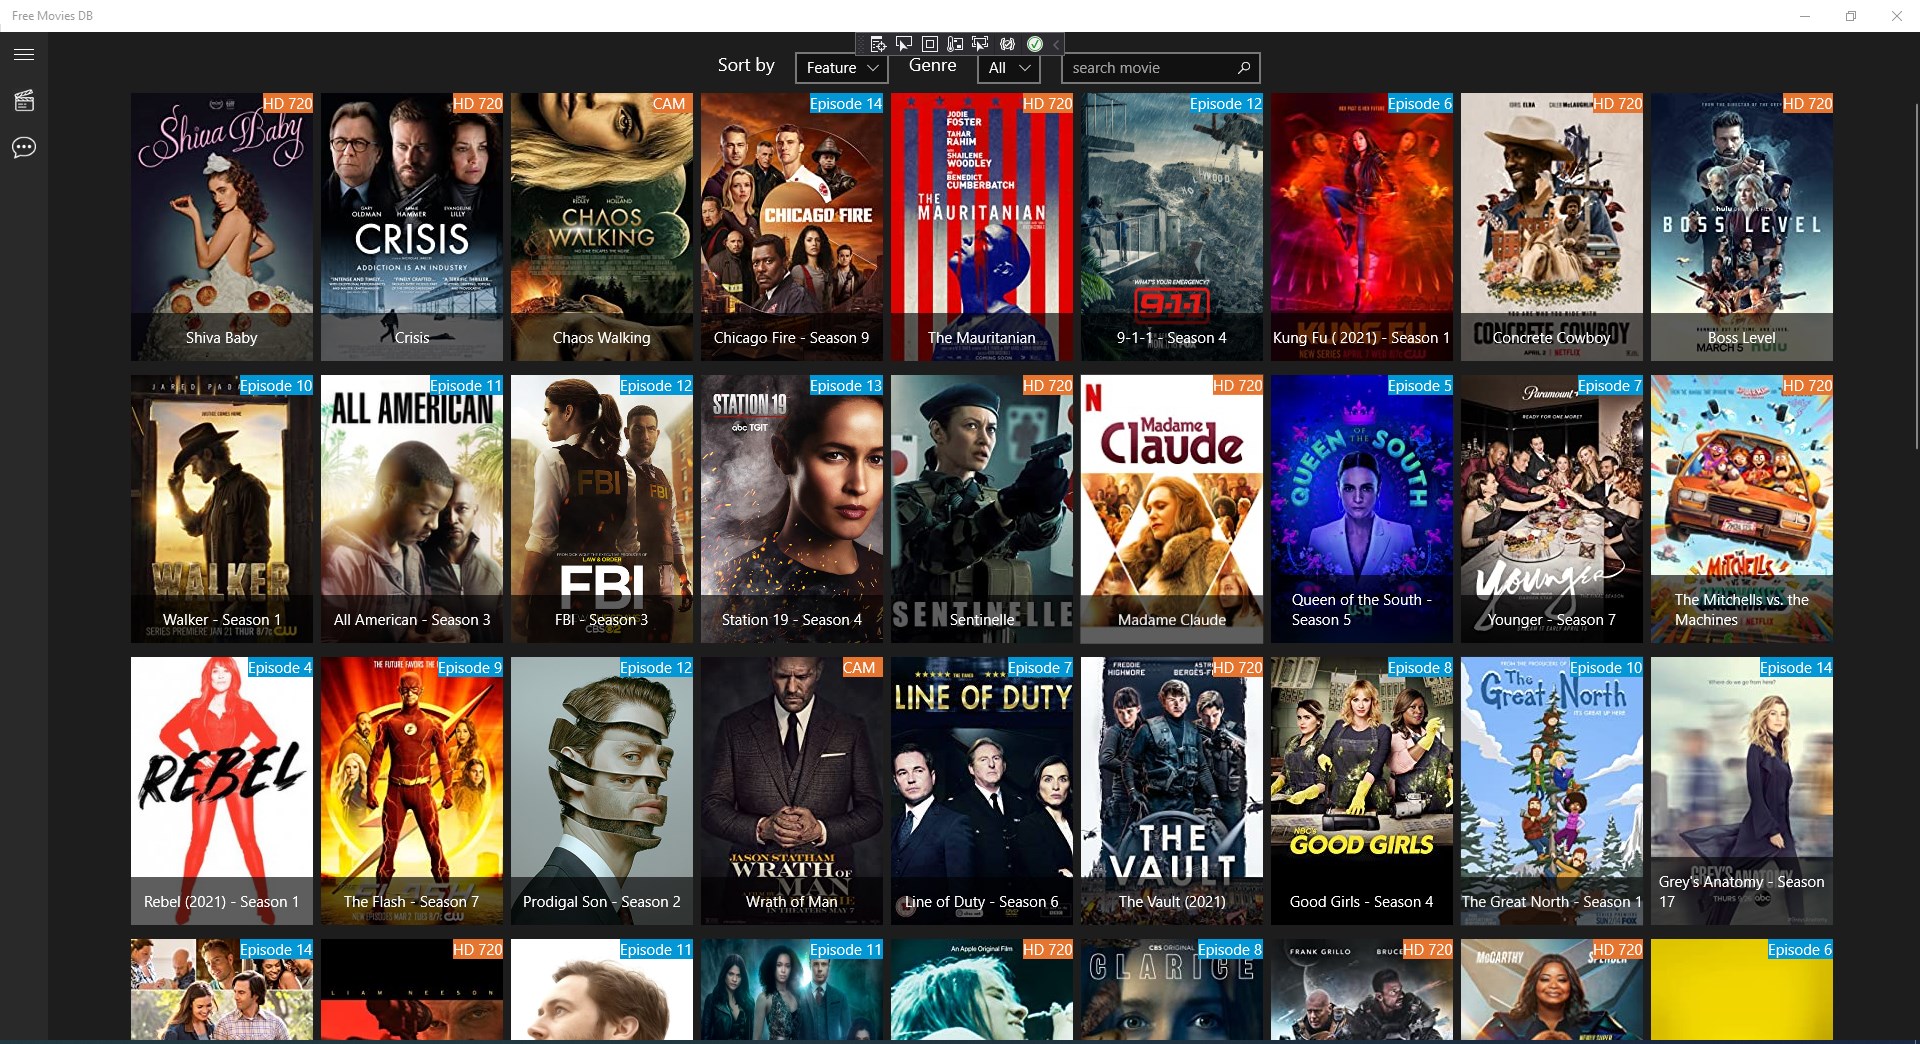Image resolution: width=1920 pixels, height=1044 pixels.
Task: Open the chat bubble feedback icon
Action: 24,148
